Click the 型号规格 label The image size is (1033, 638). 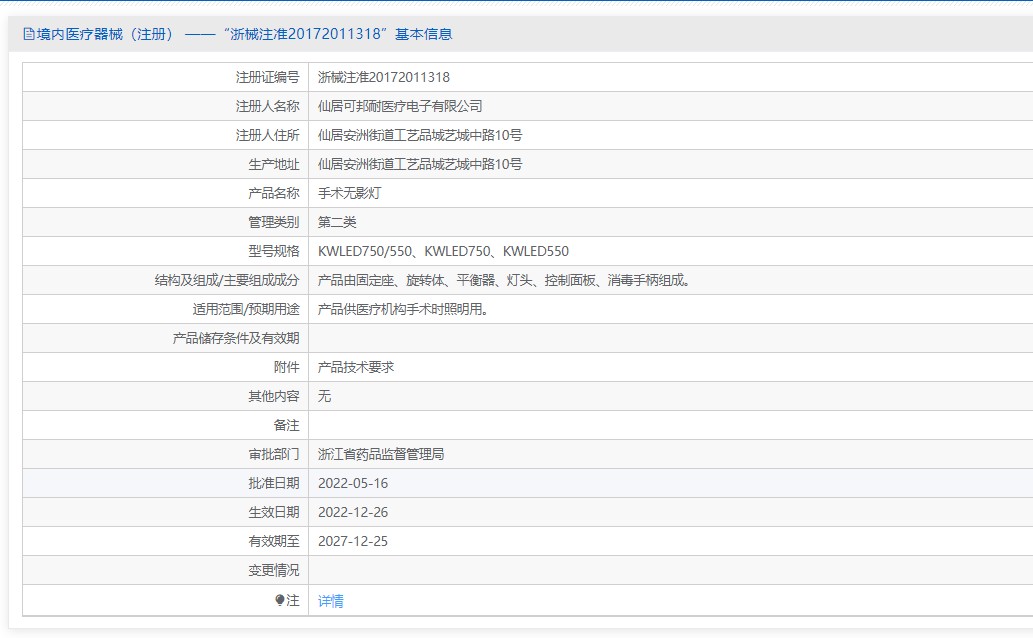(x=273, y=251)
